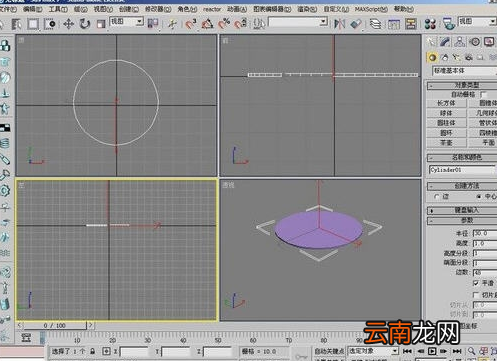Select the Move tool in the main toolbar
497x361 pixels.
pos(68,24)
